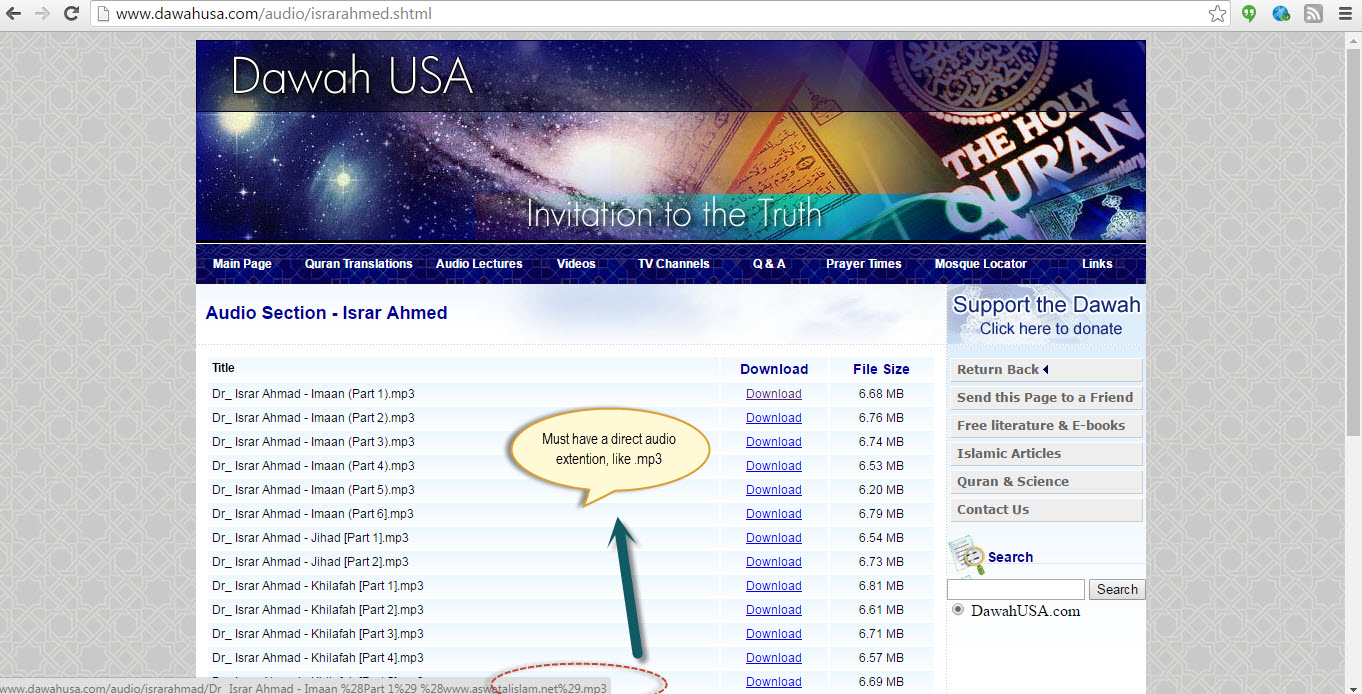The width and height of the screenshot is (1362, 694).
Task: Download Khilafah [Part 4].mp3
Action: (774, 658)
